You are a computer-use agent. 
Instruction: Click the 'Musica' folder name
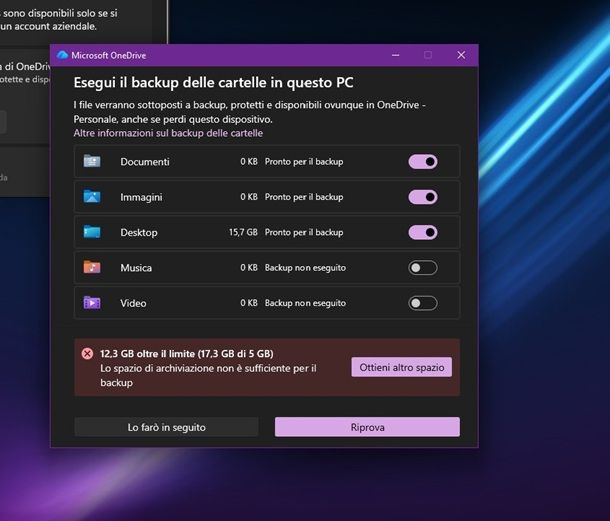(x=136, y=268)
